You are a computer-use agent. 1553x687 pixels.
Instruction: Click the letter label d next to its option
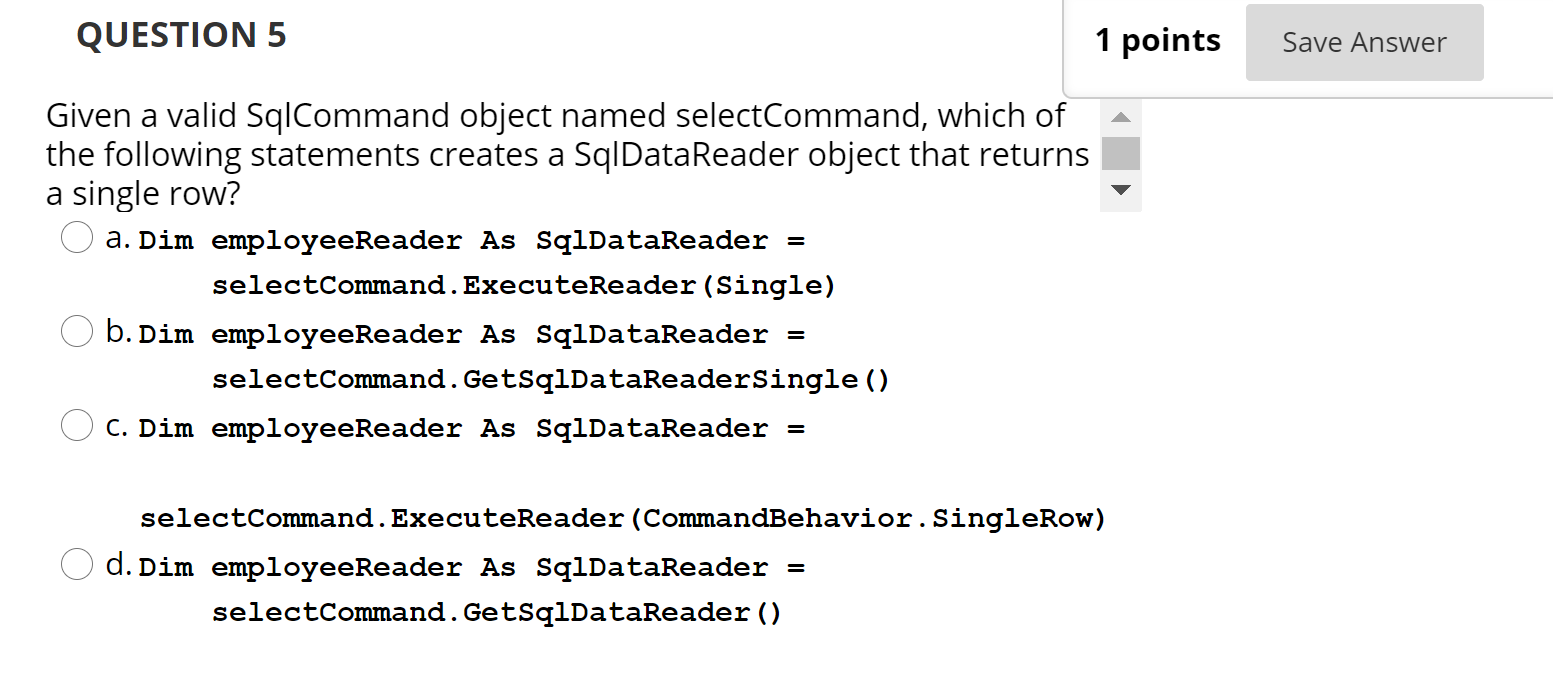pos(113,564)
